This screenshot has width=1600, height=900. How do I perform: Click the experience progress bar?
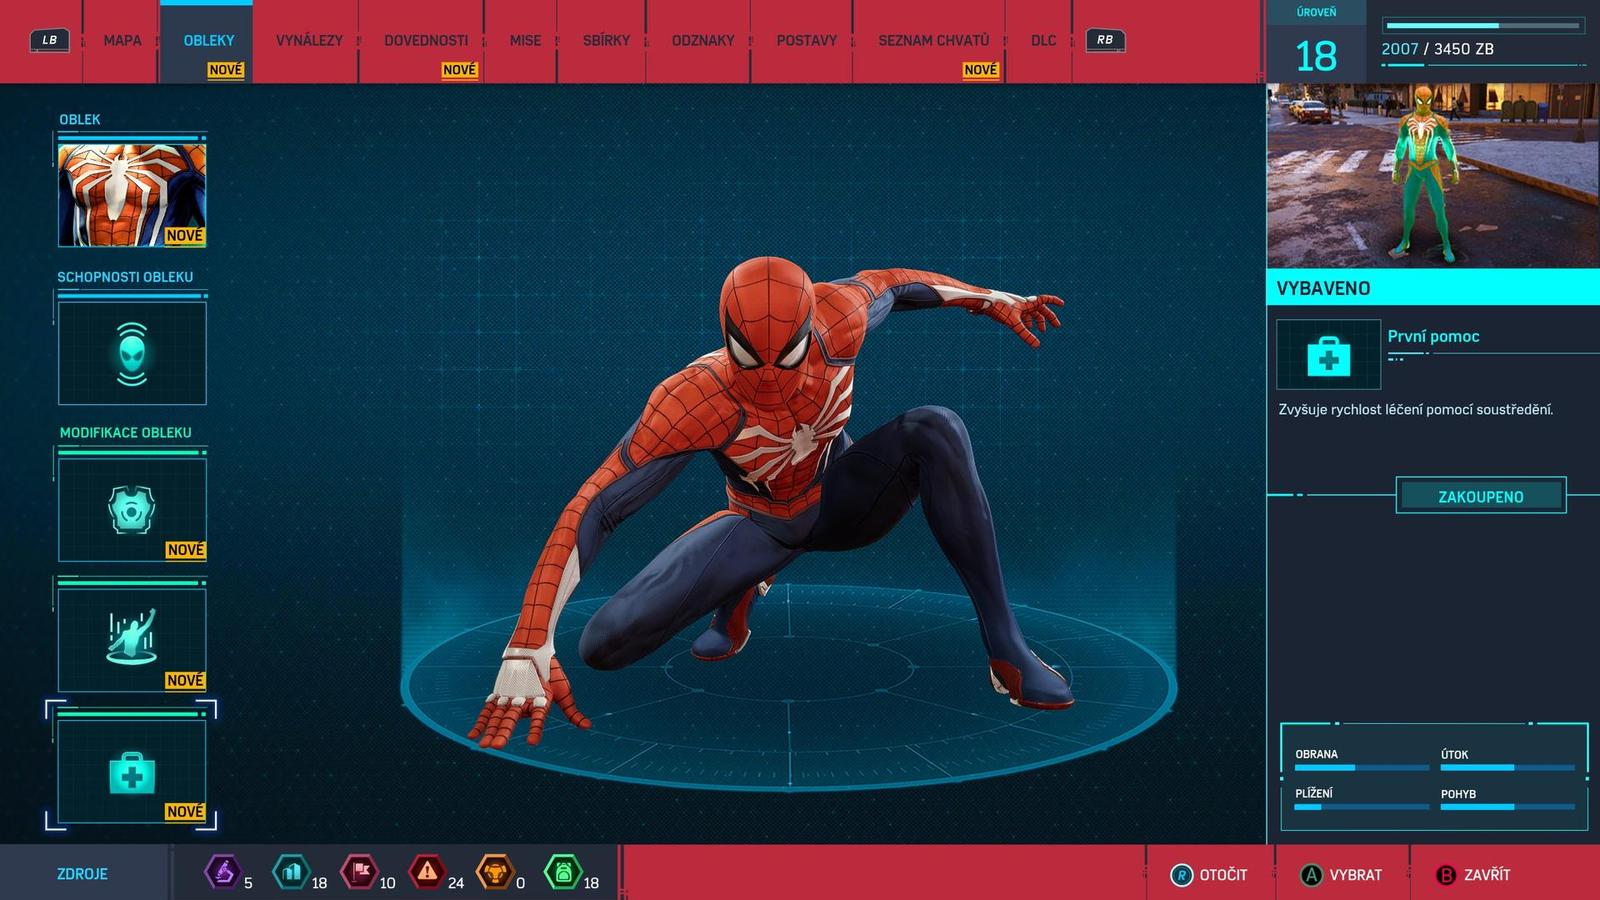pos(1484,26)
